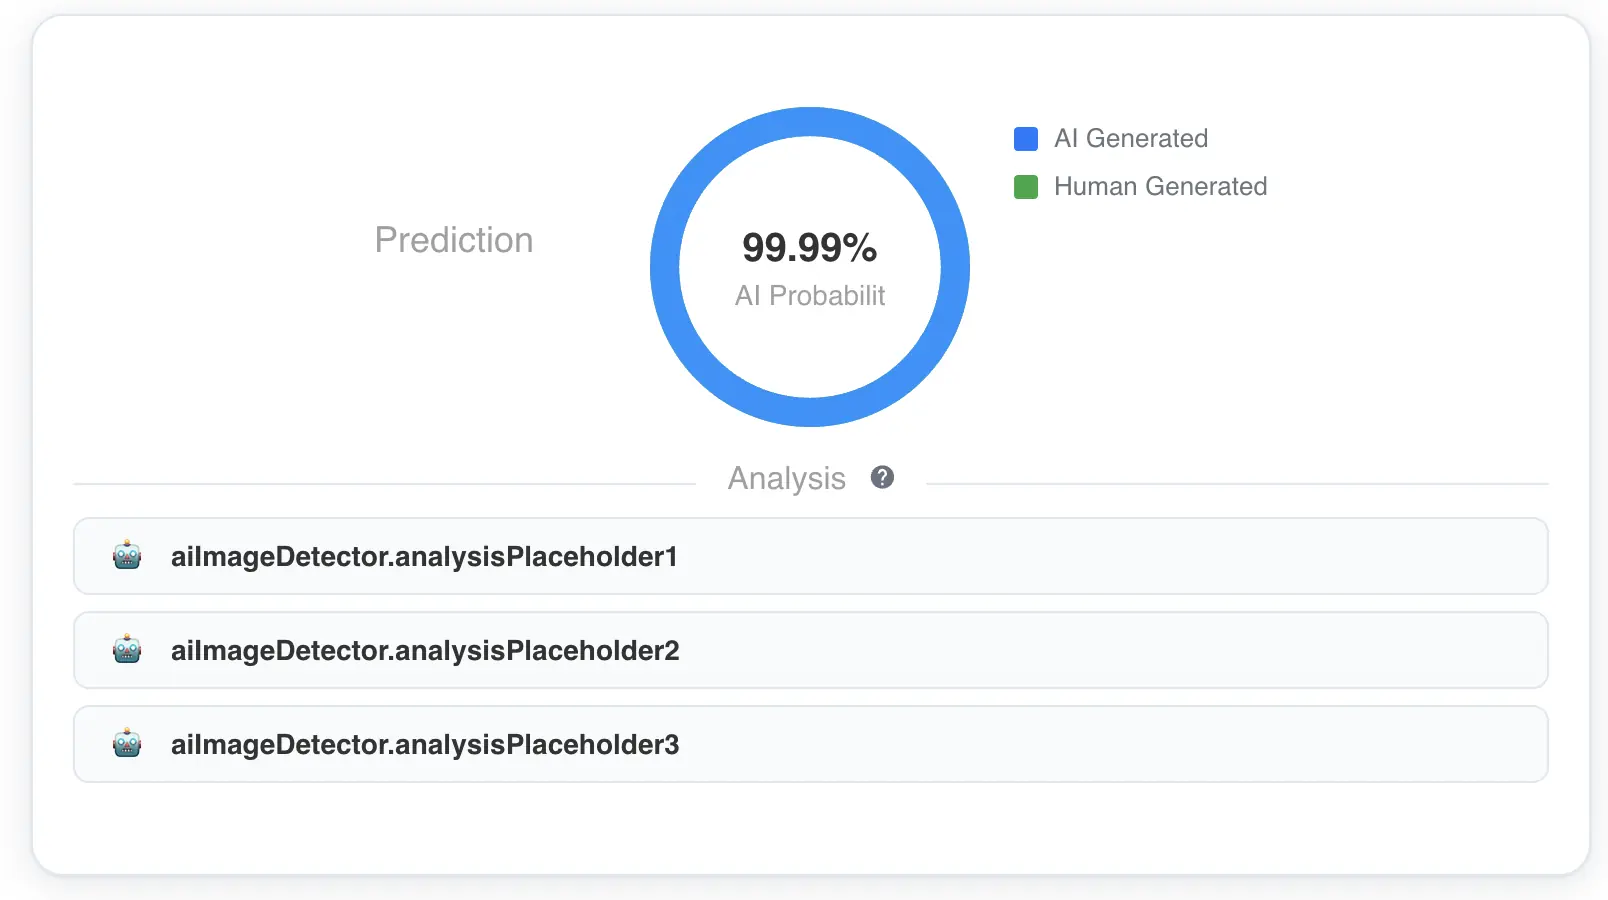Image resolution: width=1608 pixels, height=900 pixels.
Task: Click the AI Probability caption text
Action: [810, 296]
